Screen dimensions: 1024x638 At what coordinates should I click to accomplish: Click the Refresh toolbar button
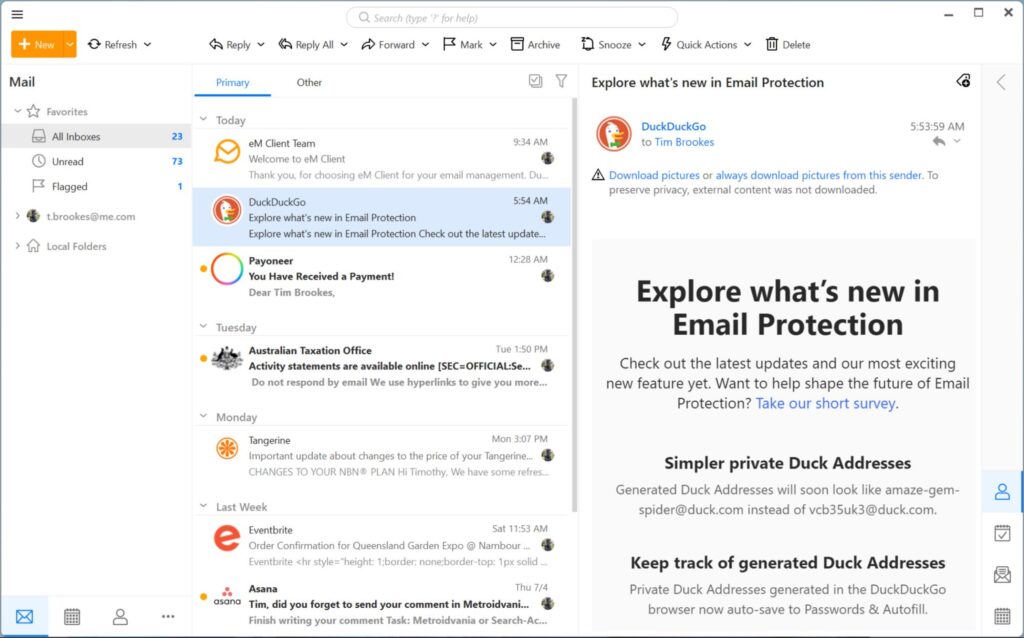coord(113,44)
